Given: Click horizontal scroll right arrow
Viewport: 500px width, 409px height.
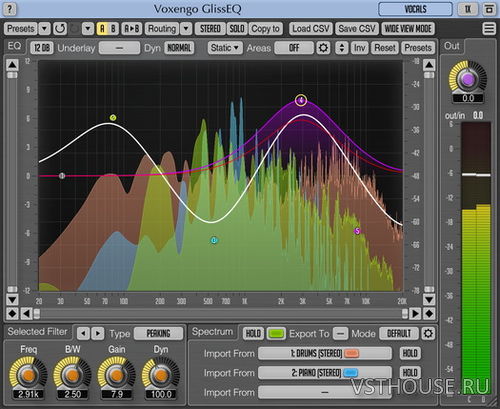Looking at the screenshot, I should click(415, 314).
